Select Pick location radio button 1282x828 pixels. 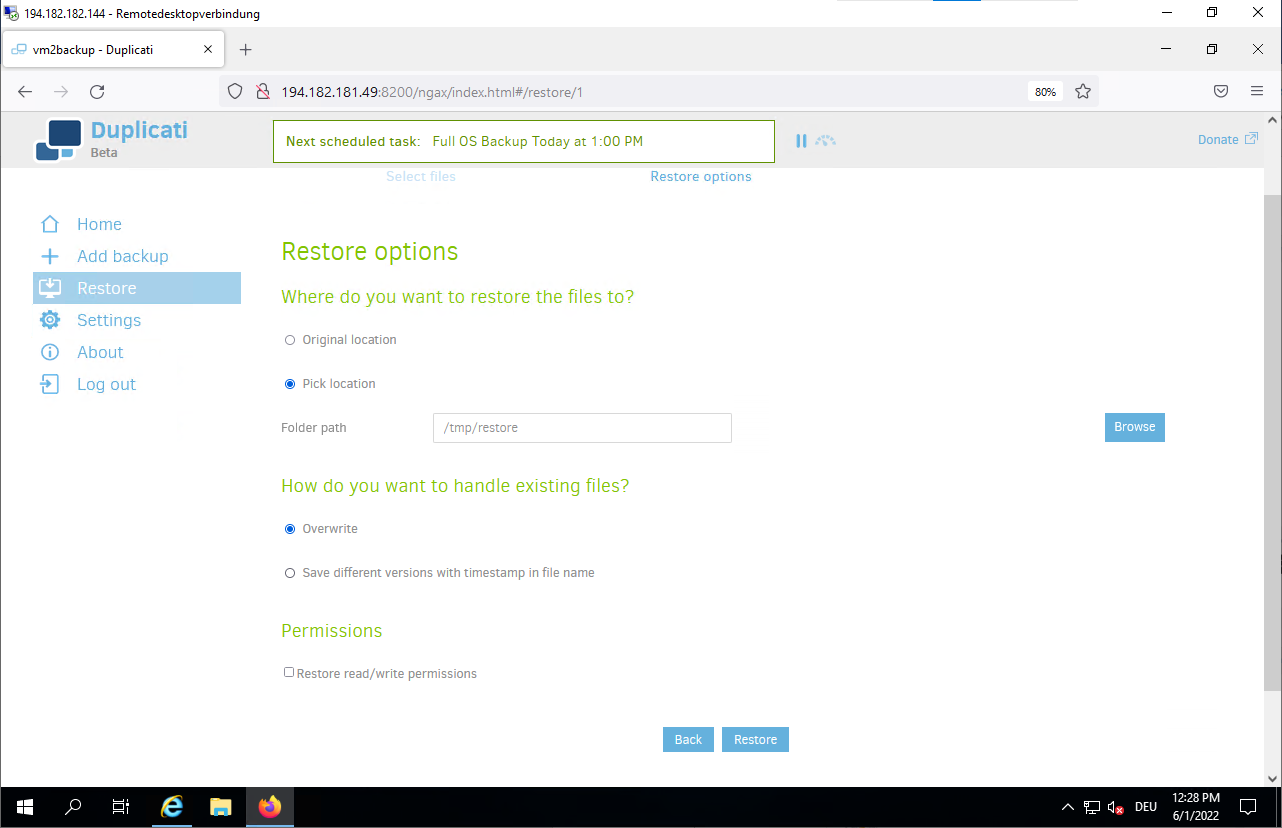[x=290, y=384]
